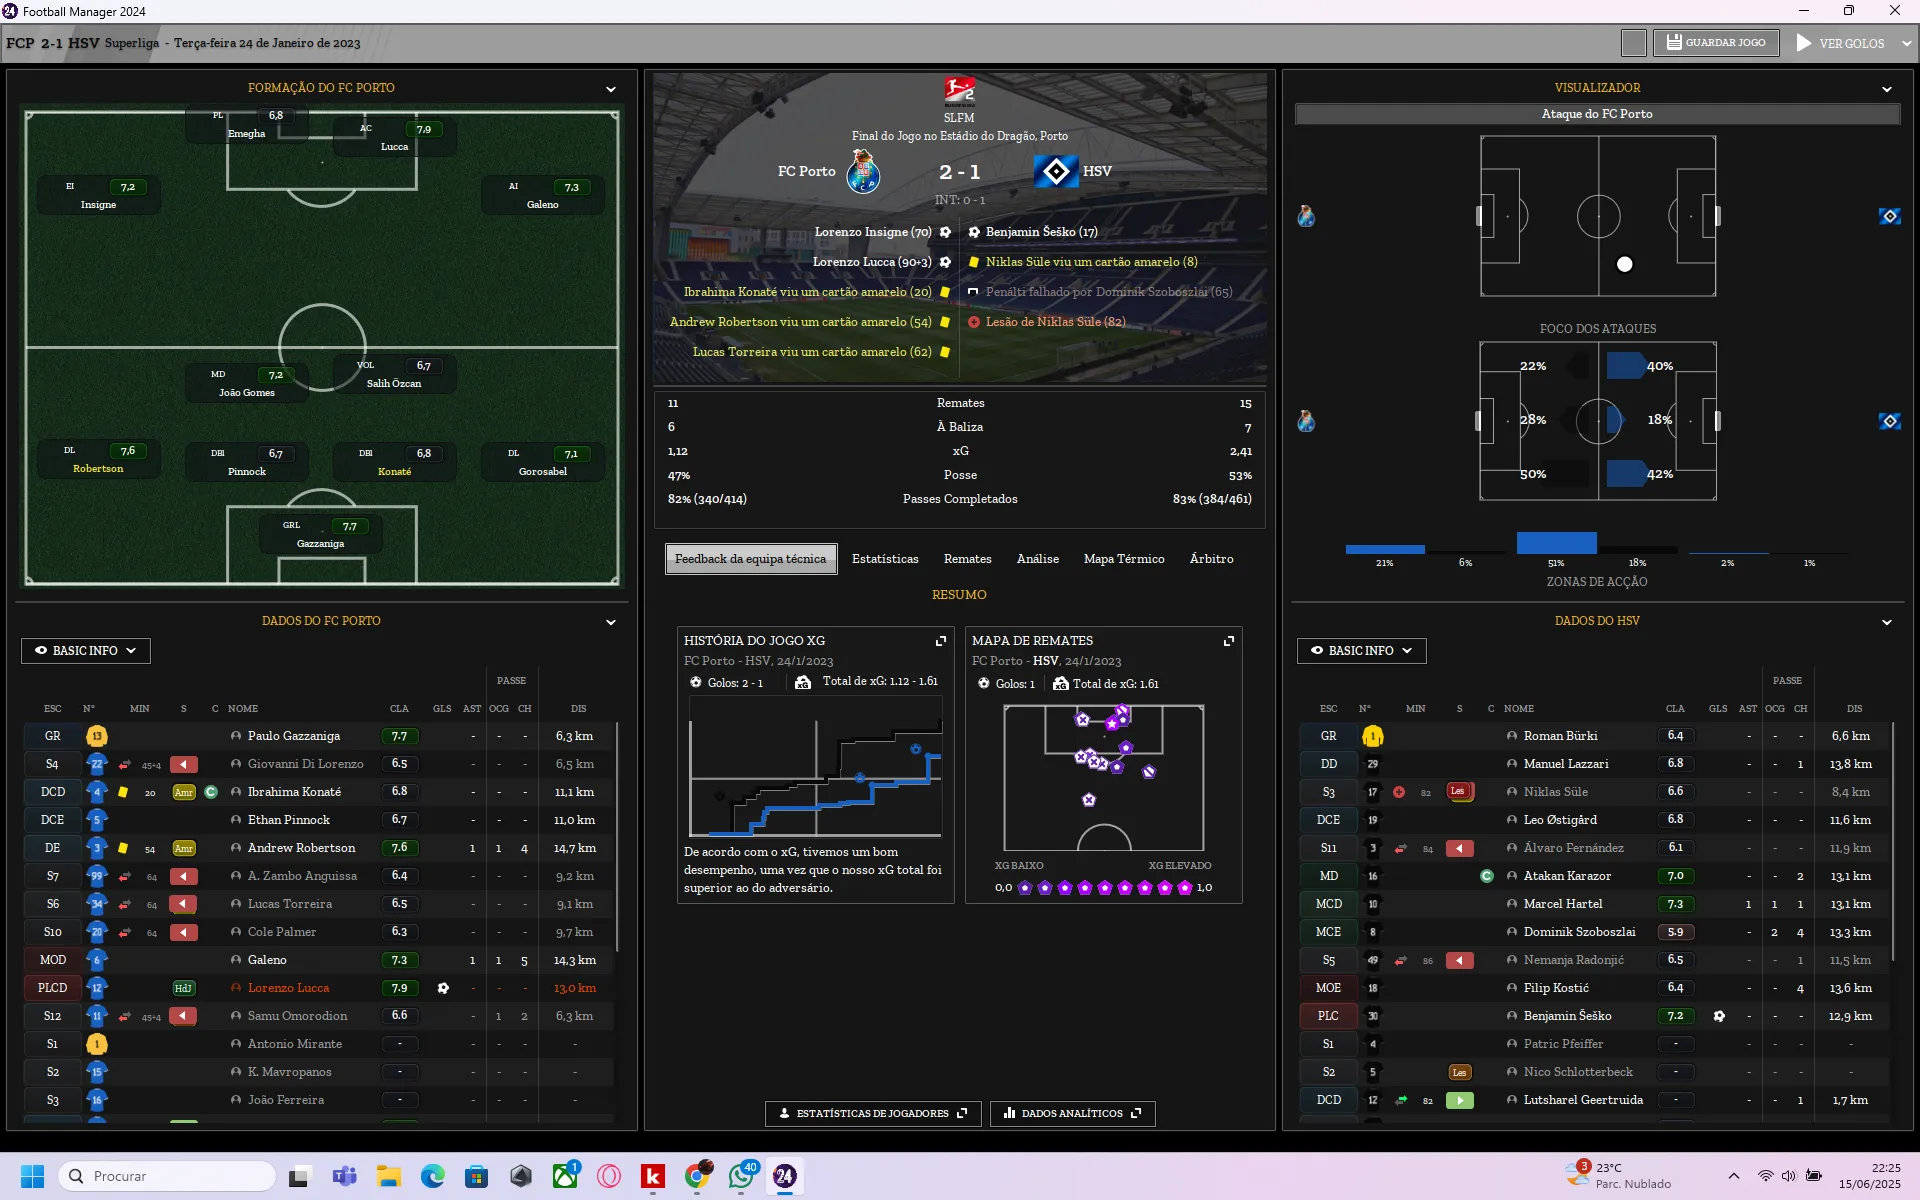Click the FC Porto crest beside Foco dos Ataques
Screen dimensions: 1920x1200
pos(1306,422)
